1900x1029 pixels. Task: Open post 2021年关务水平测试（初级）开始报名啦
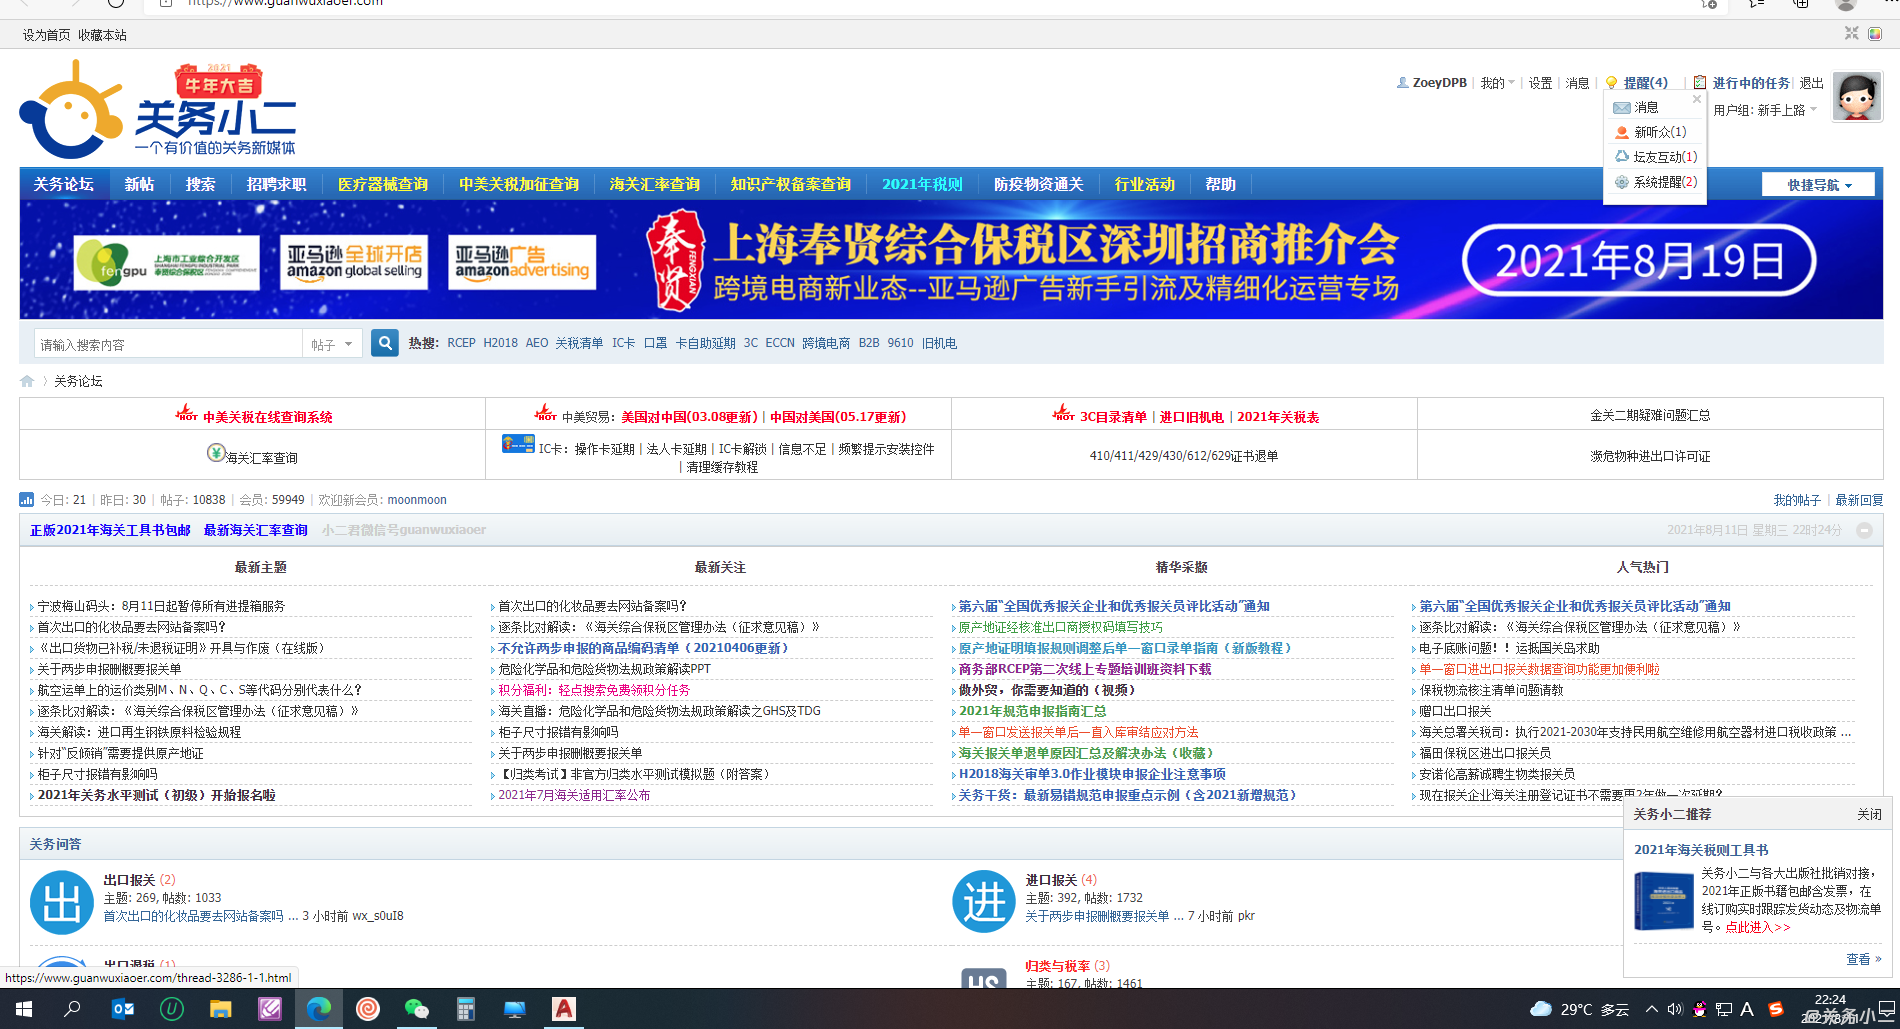[x=157, y=795]
